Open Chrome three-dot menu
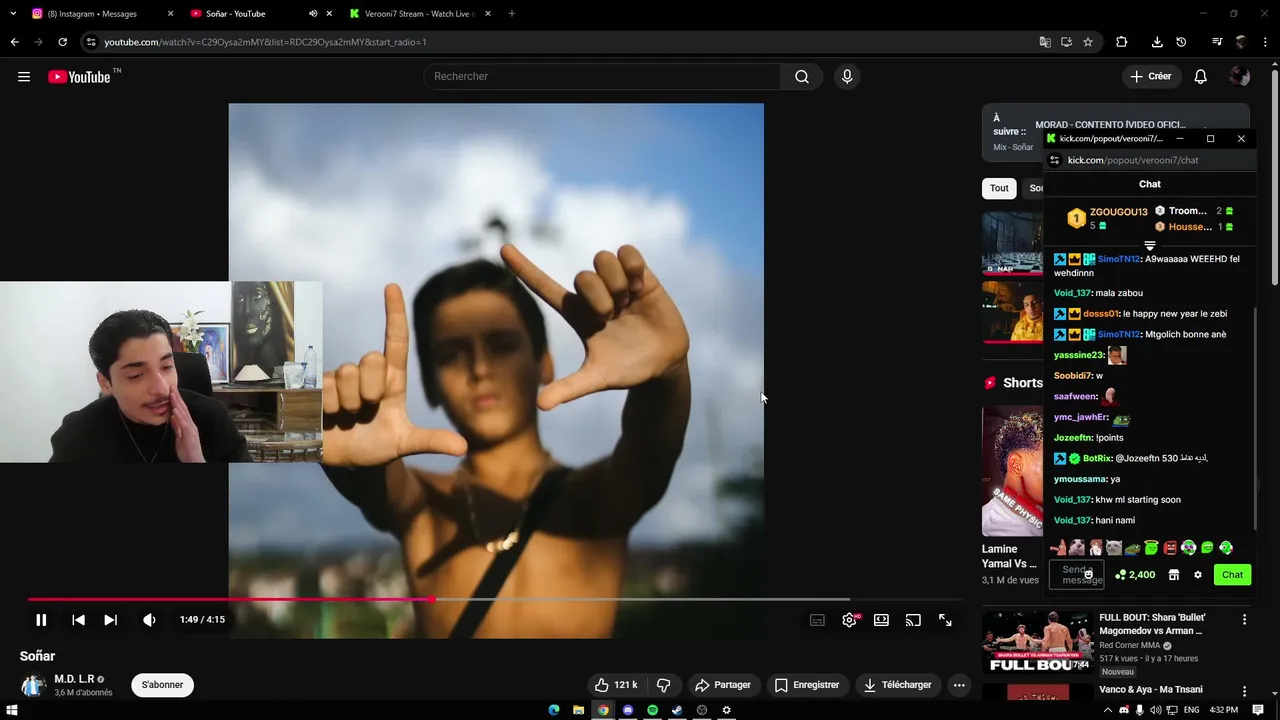Viewport: 1280px width, 720px height. pyautogui.click(x=1267, y=42)
